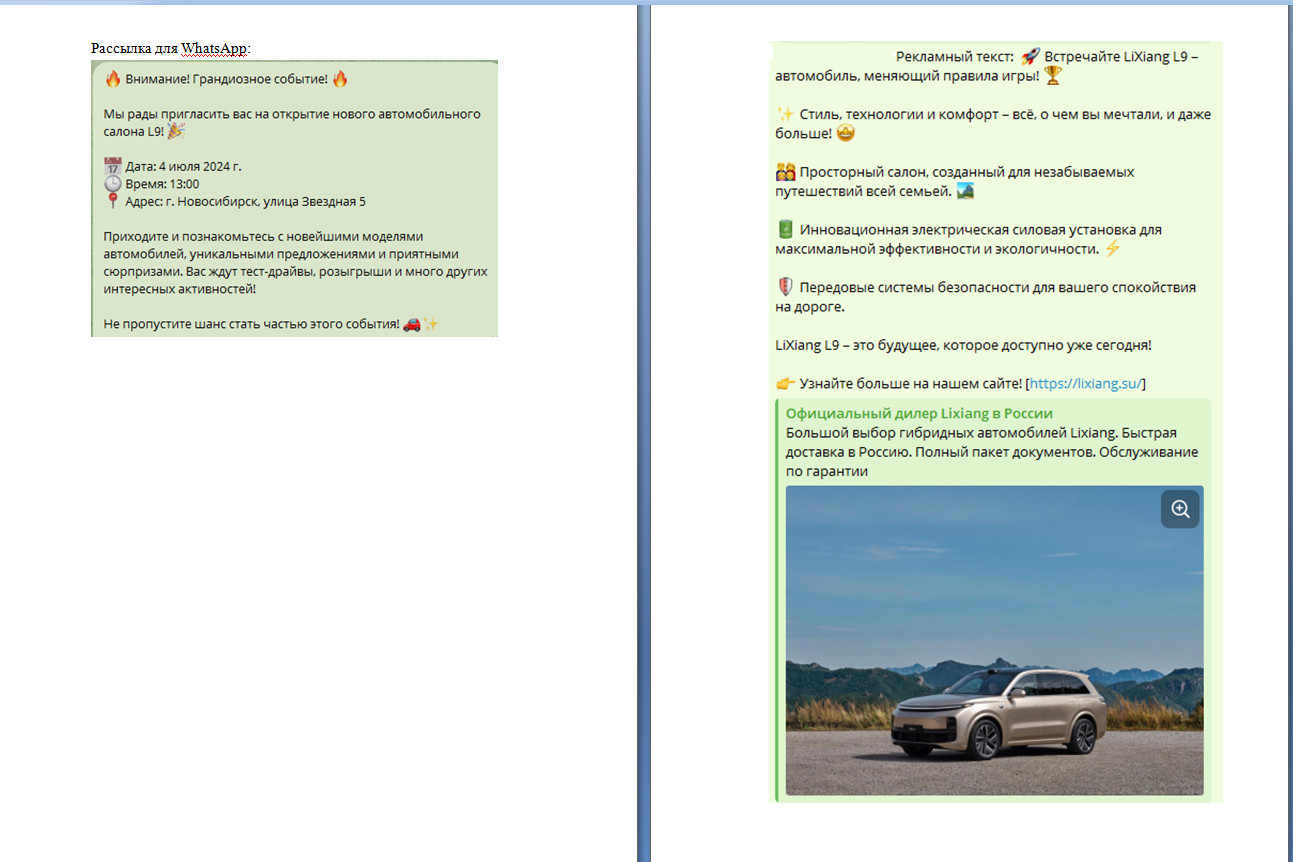Click the family emoji before 'Просторный салон'

785,172
